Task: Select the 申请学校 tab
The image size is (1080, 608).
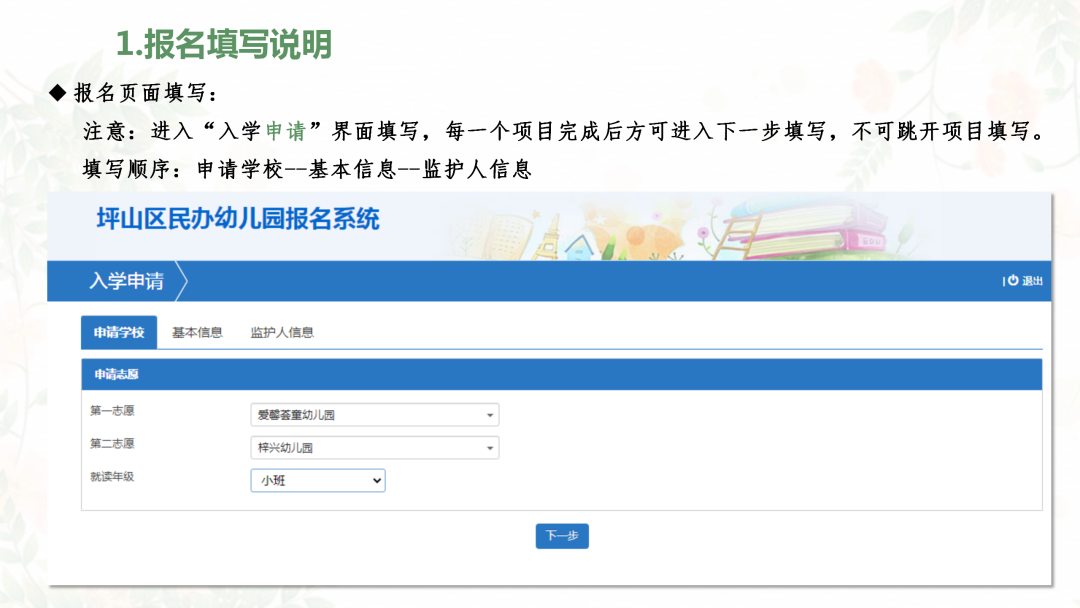Action: (x=118, y=332)
